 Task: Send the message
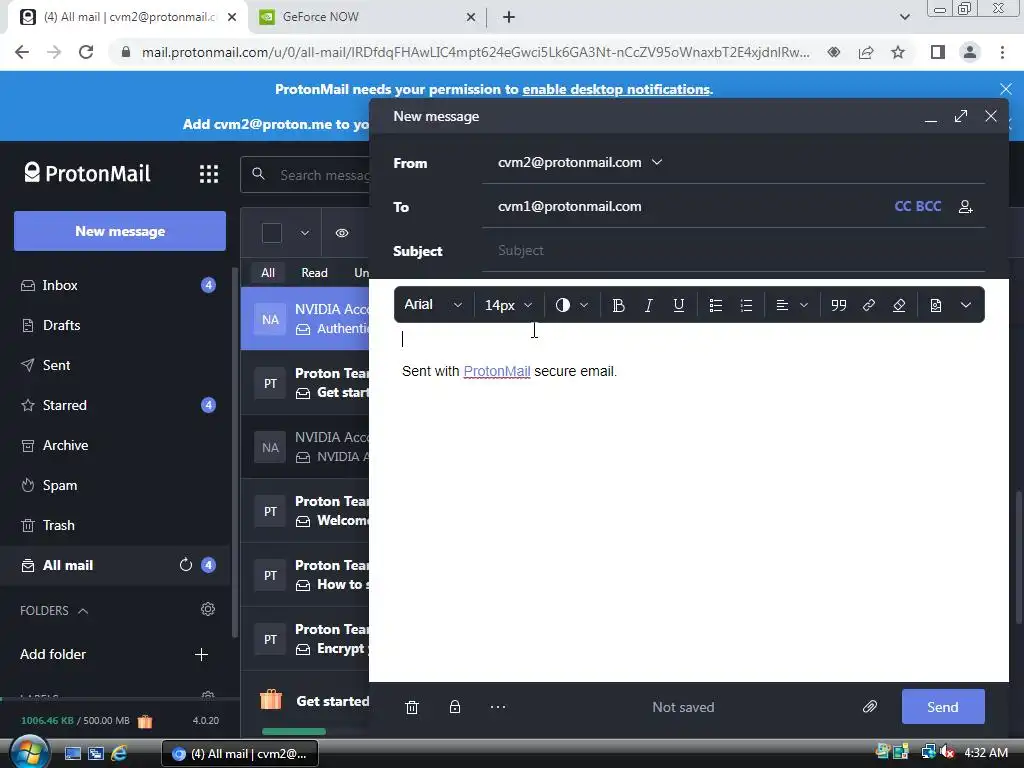(x=943, y=707)
